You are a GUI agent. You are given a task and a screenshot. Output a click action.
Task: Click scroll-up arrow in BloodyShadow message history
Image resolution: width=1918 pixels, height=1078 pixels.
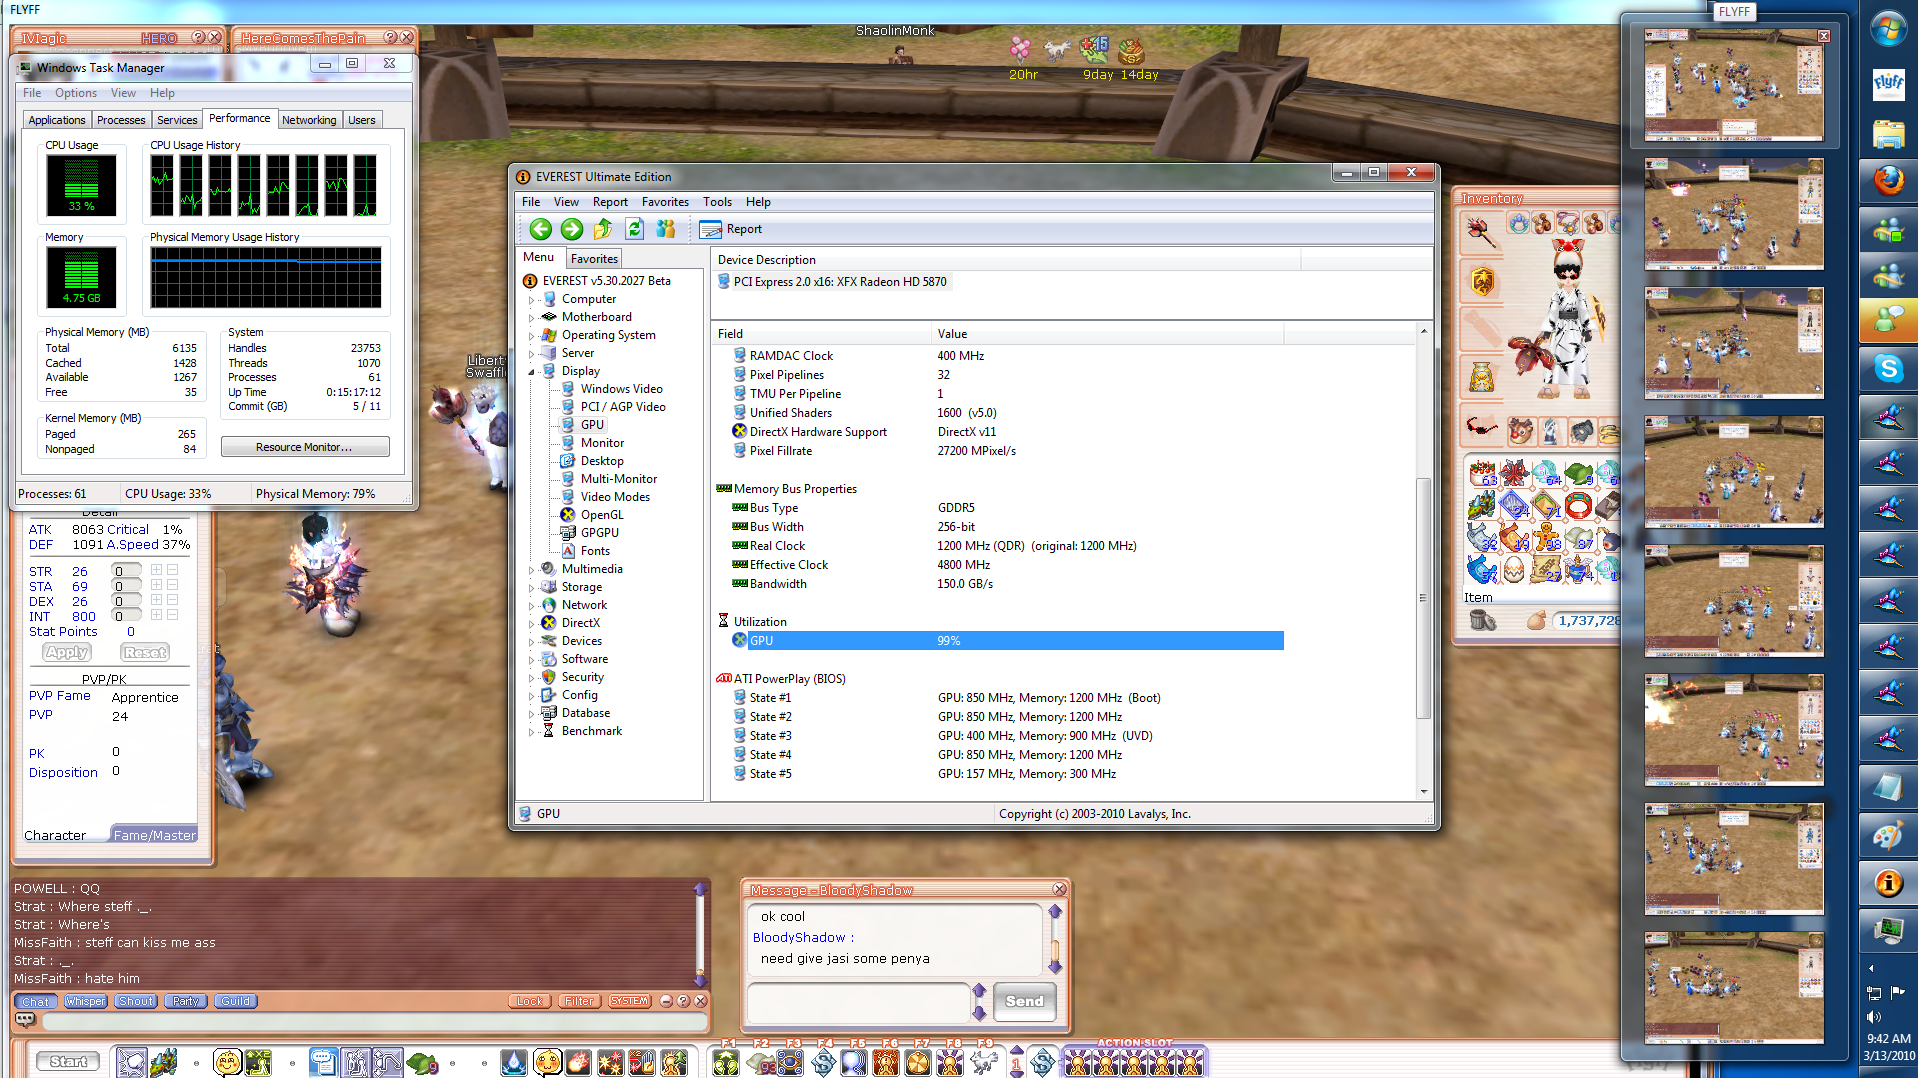coord(1054,912)
